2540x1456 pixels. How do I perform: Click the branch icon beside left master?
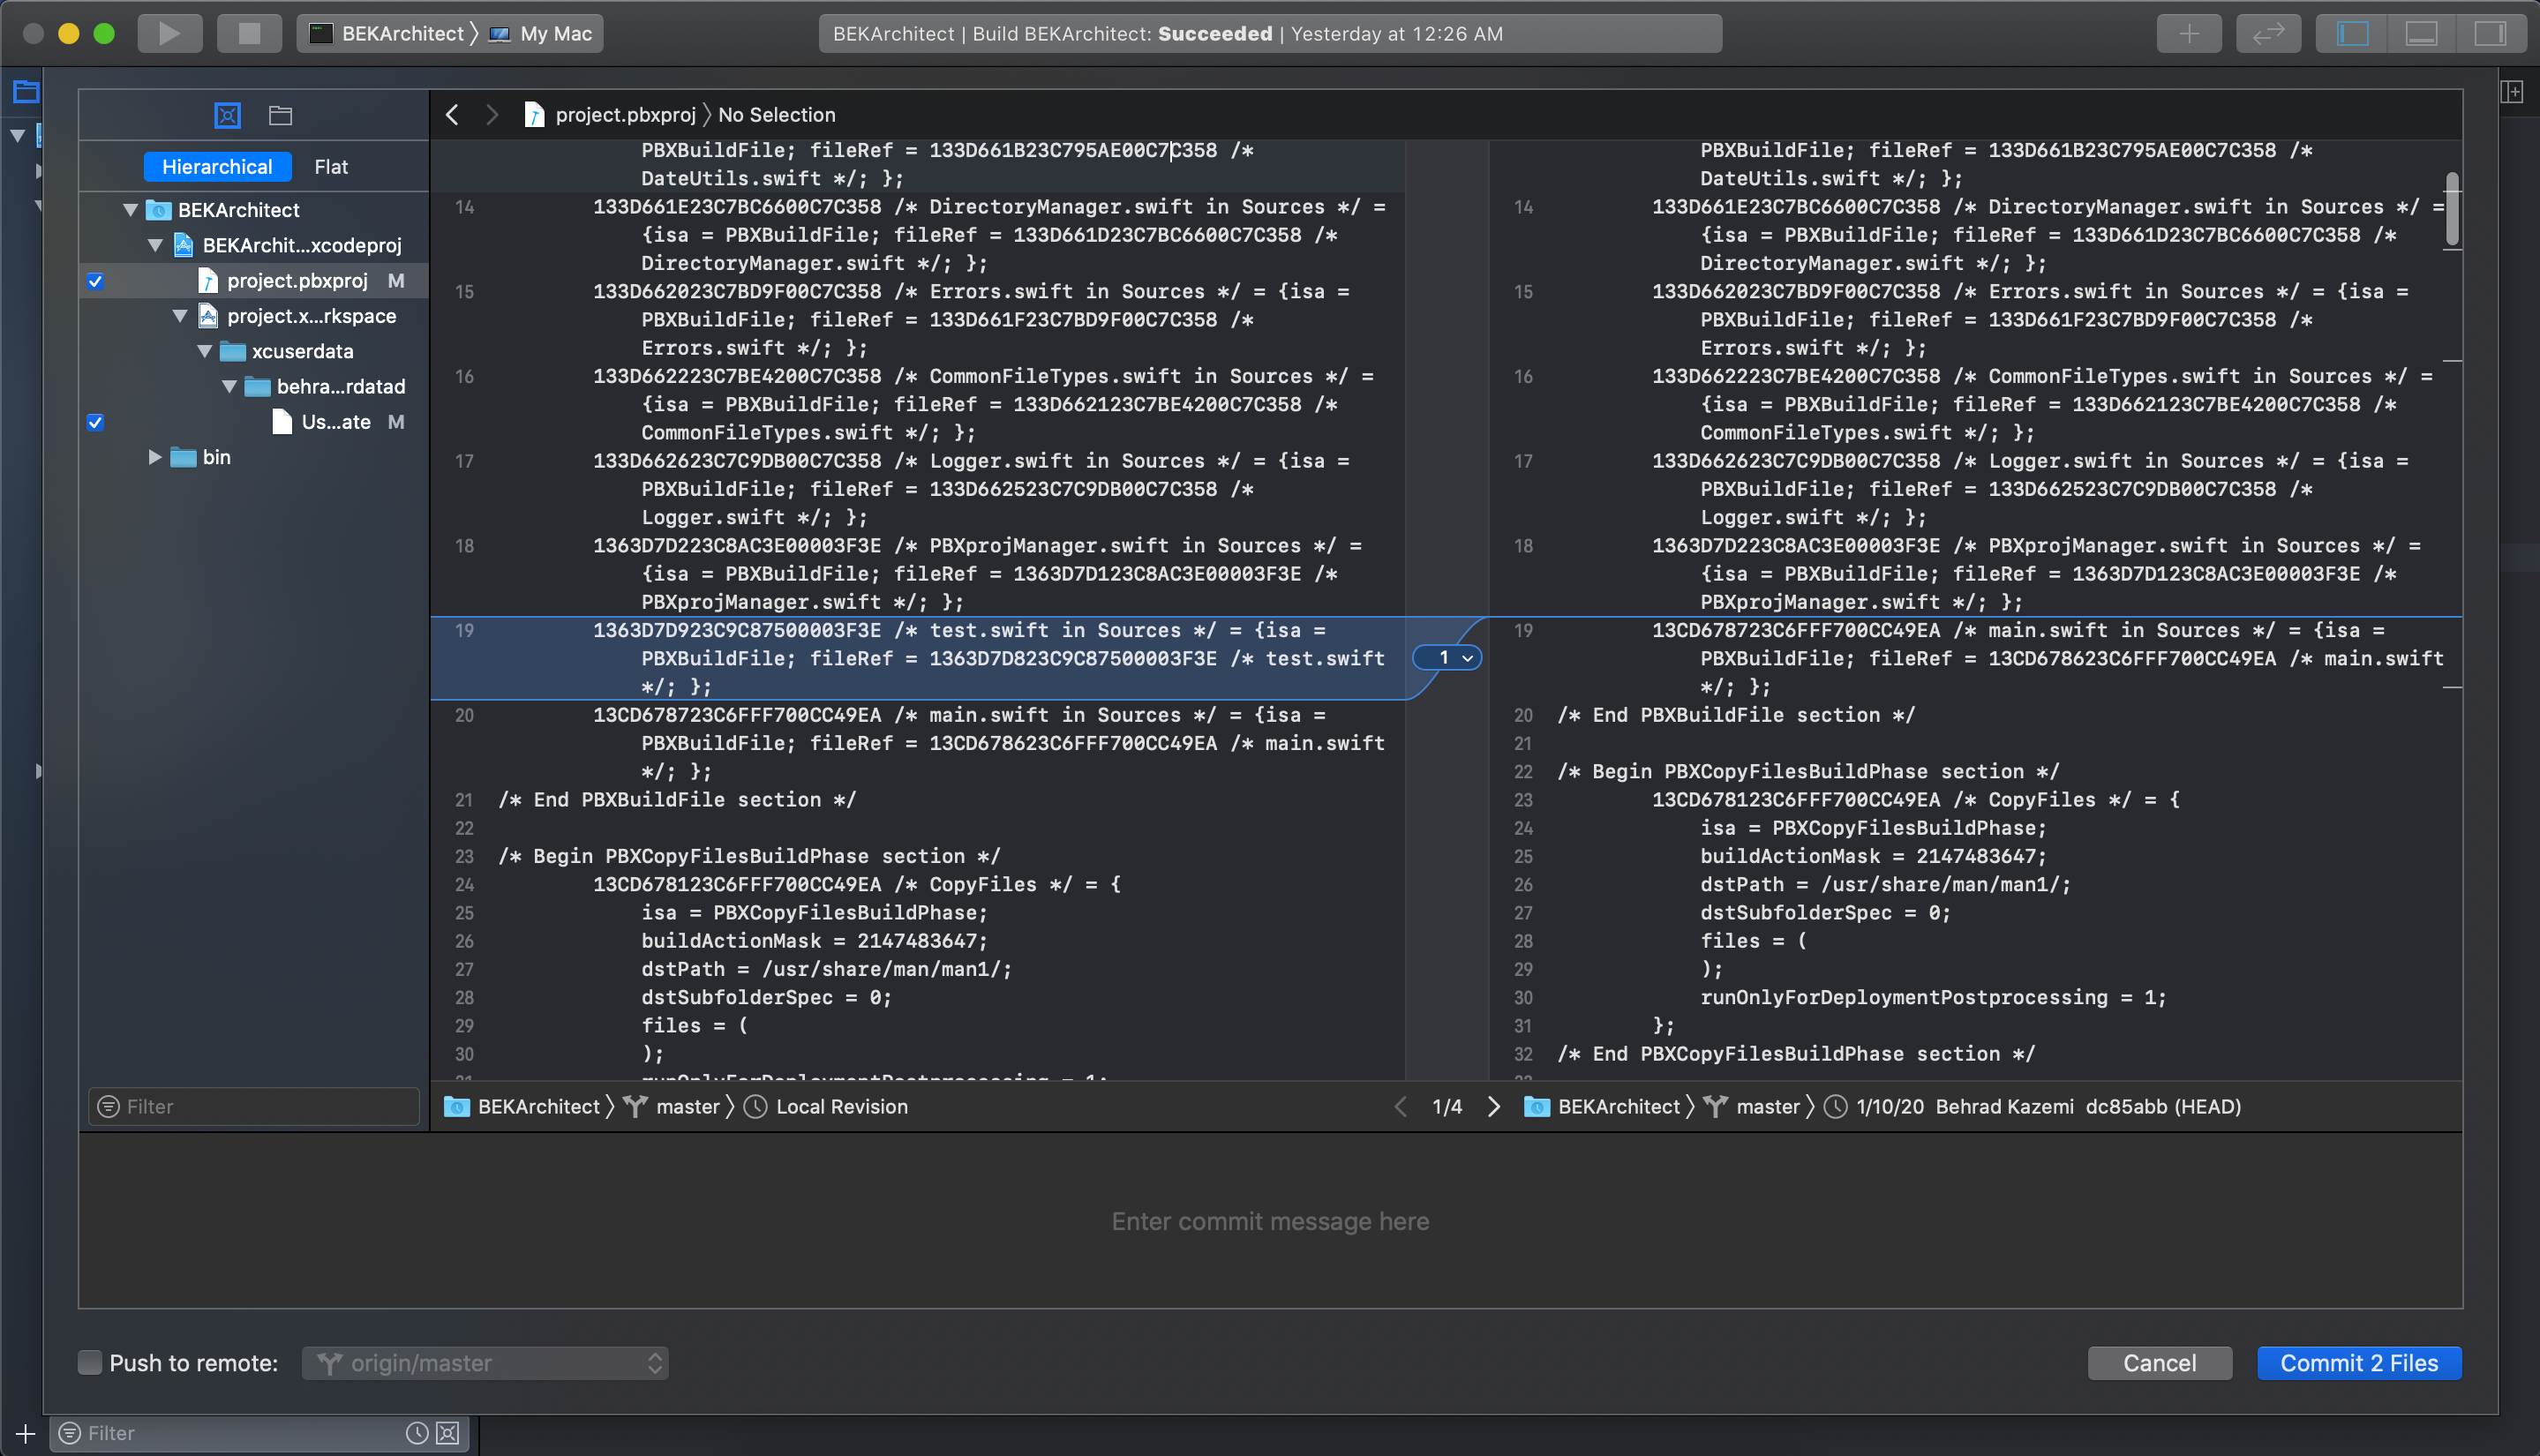point(635,1107)
